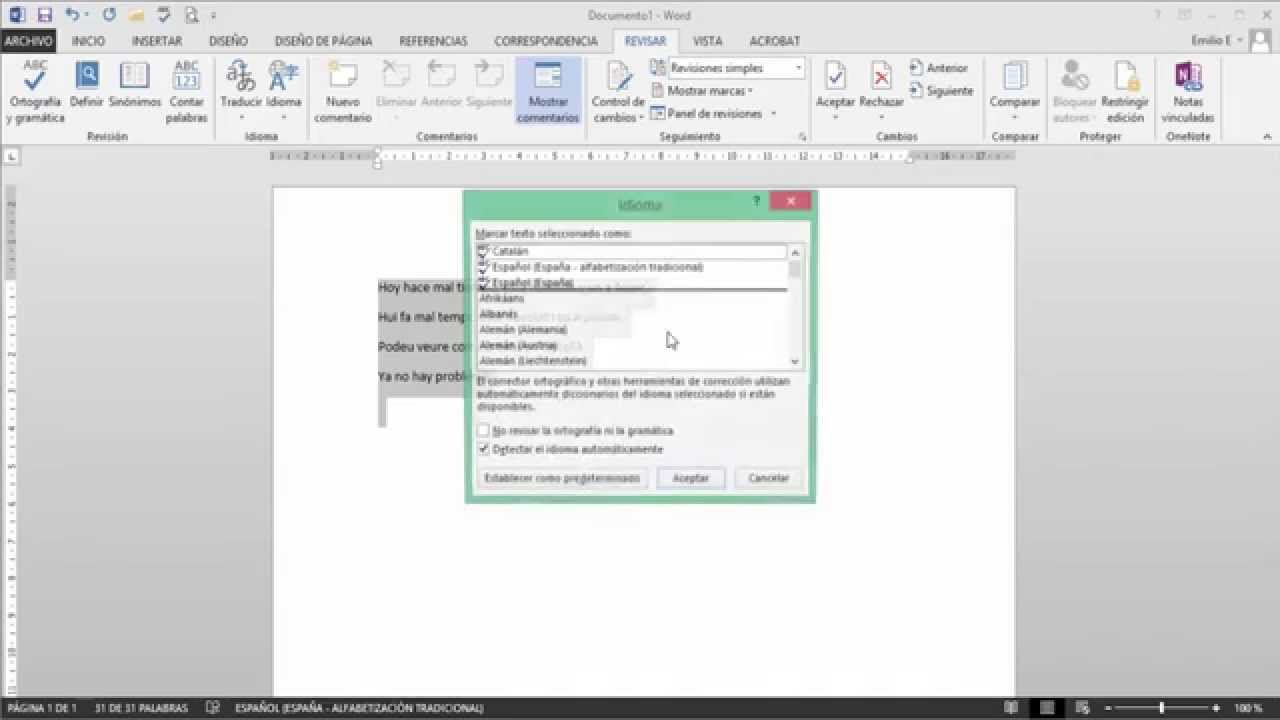Viewport: 1280px width, 720px height.
Task: Switch to the REFERENCIAS tab
Action: [433, 41]
